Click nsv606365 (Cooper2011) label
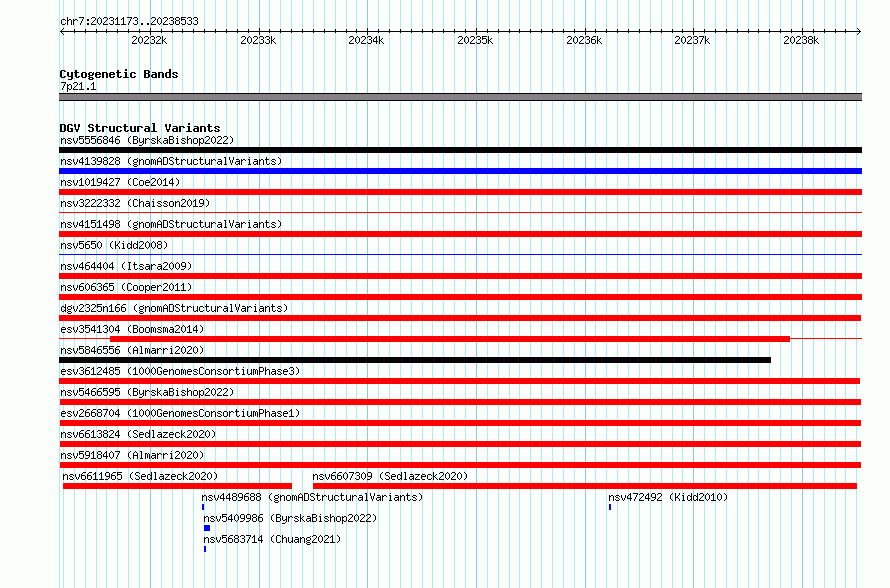Viewport: 890px width, 588px height. pyautogui.click(x=126, y=287)
